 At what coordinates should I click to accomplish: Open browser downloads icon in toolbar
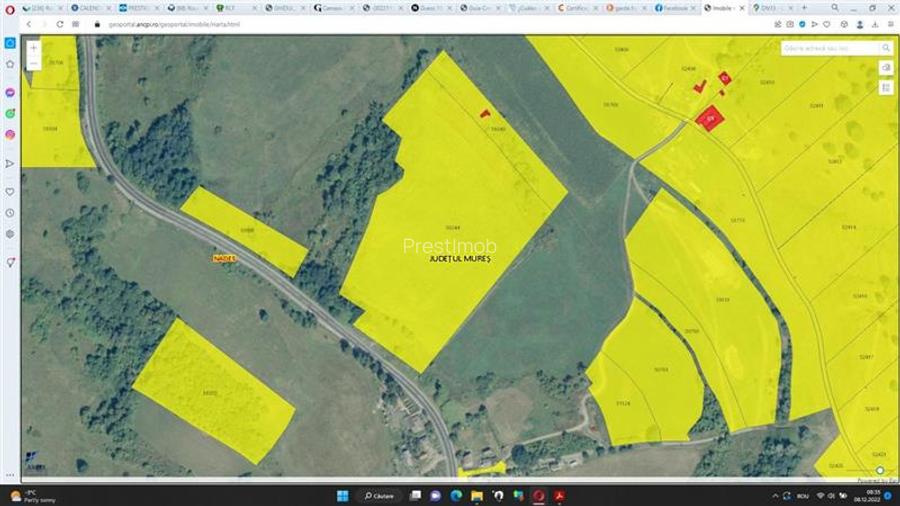click(x=875, y=25)
